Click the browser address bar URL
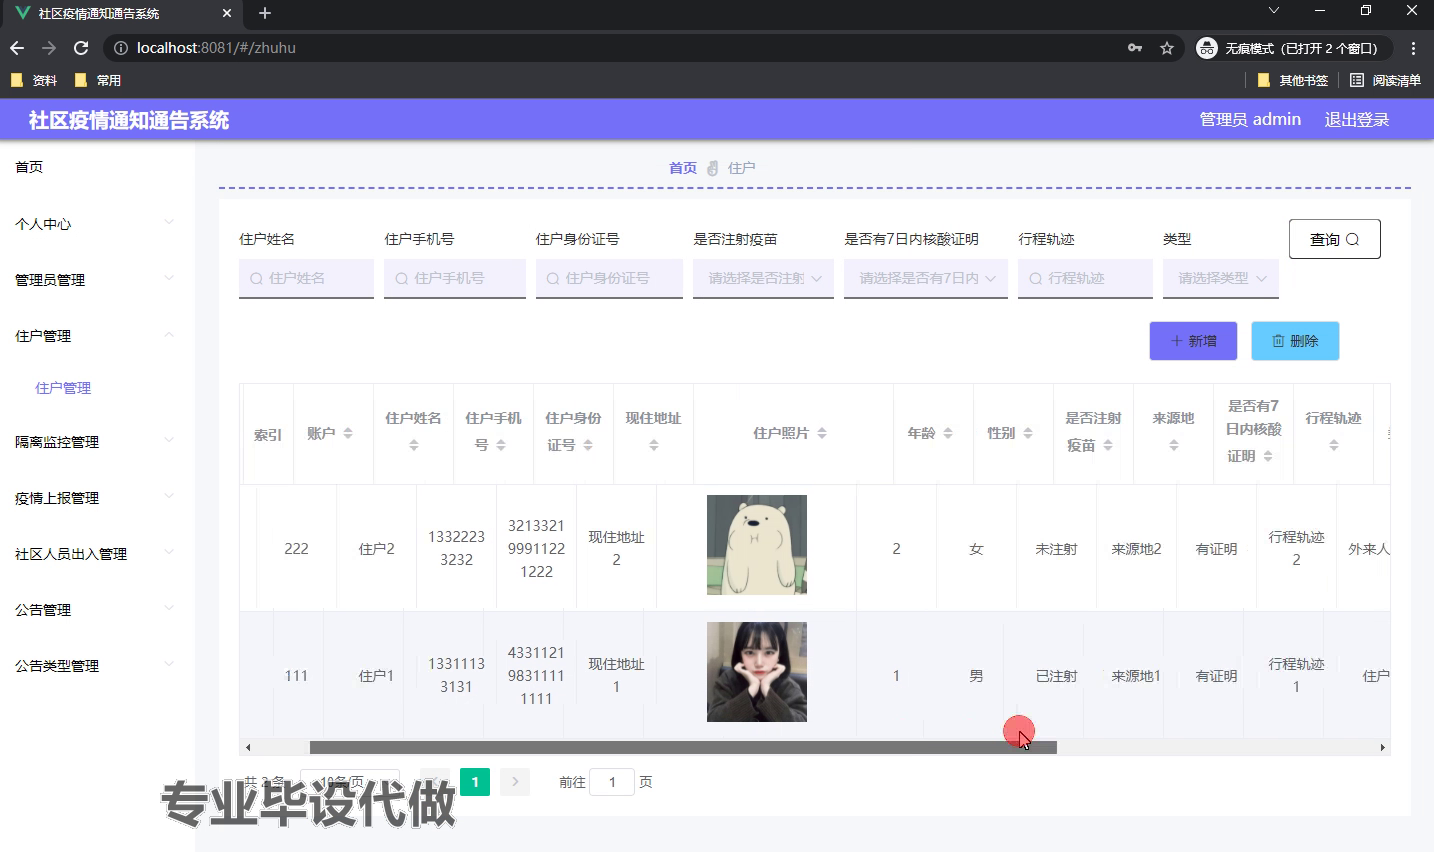The height and width of the screenshot is (852, 1434). tap(216, 48)
